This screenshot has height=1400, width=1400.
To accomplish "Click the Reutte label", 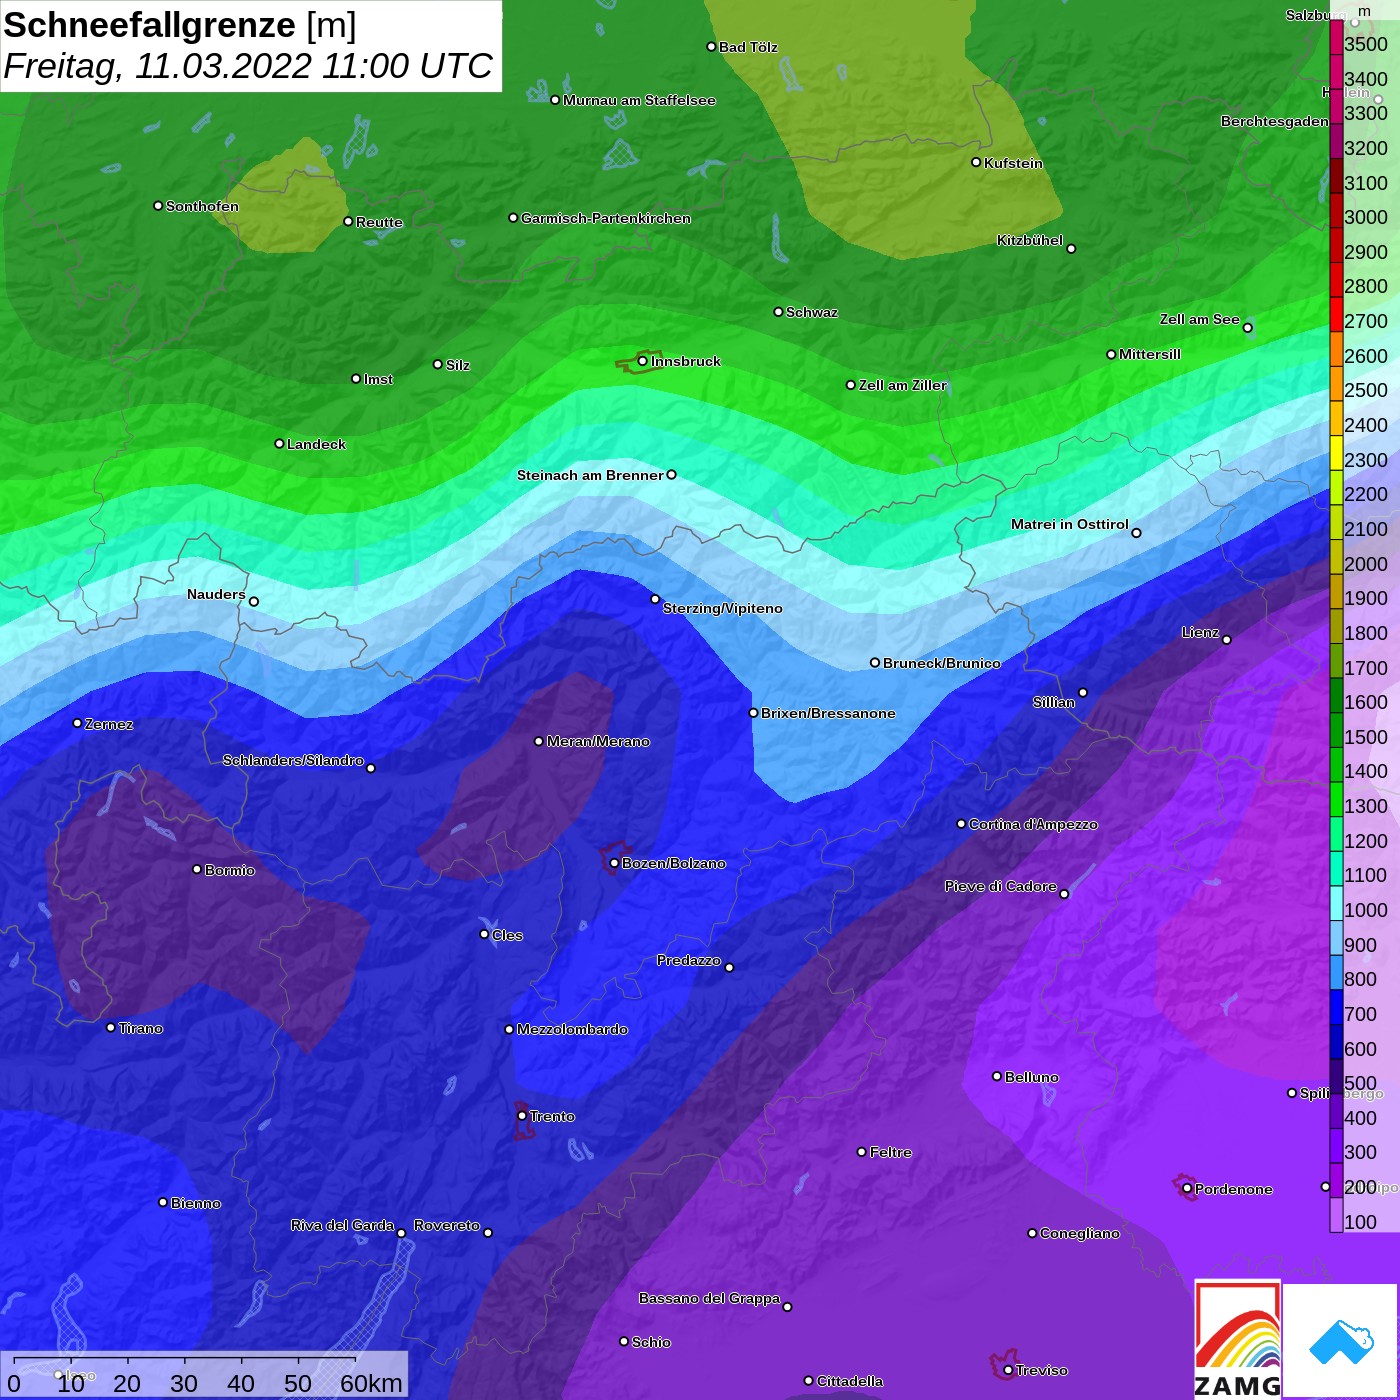I will tap(379, 222).
